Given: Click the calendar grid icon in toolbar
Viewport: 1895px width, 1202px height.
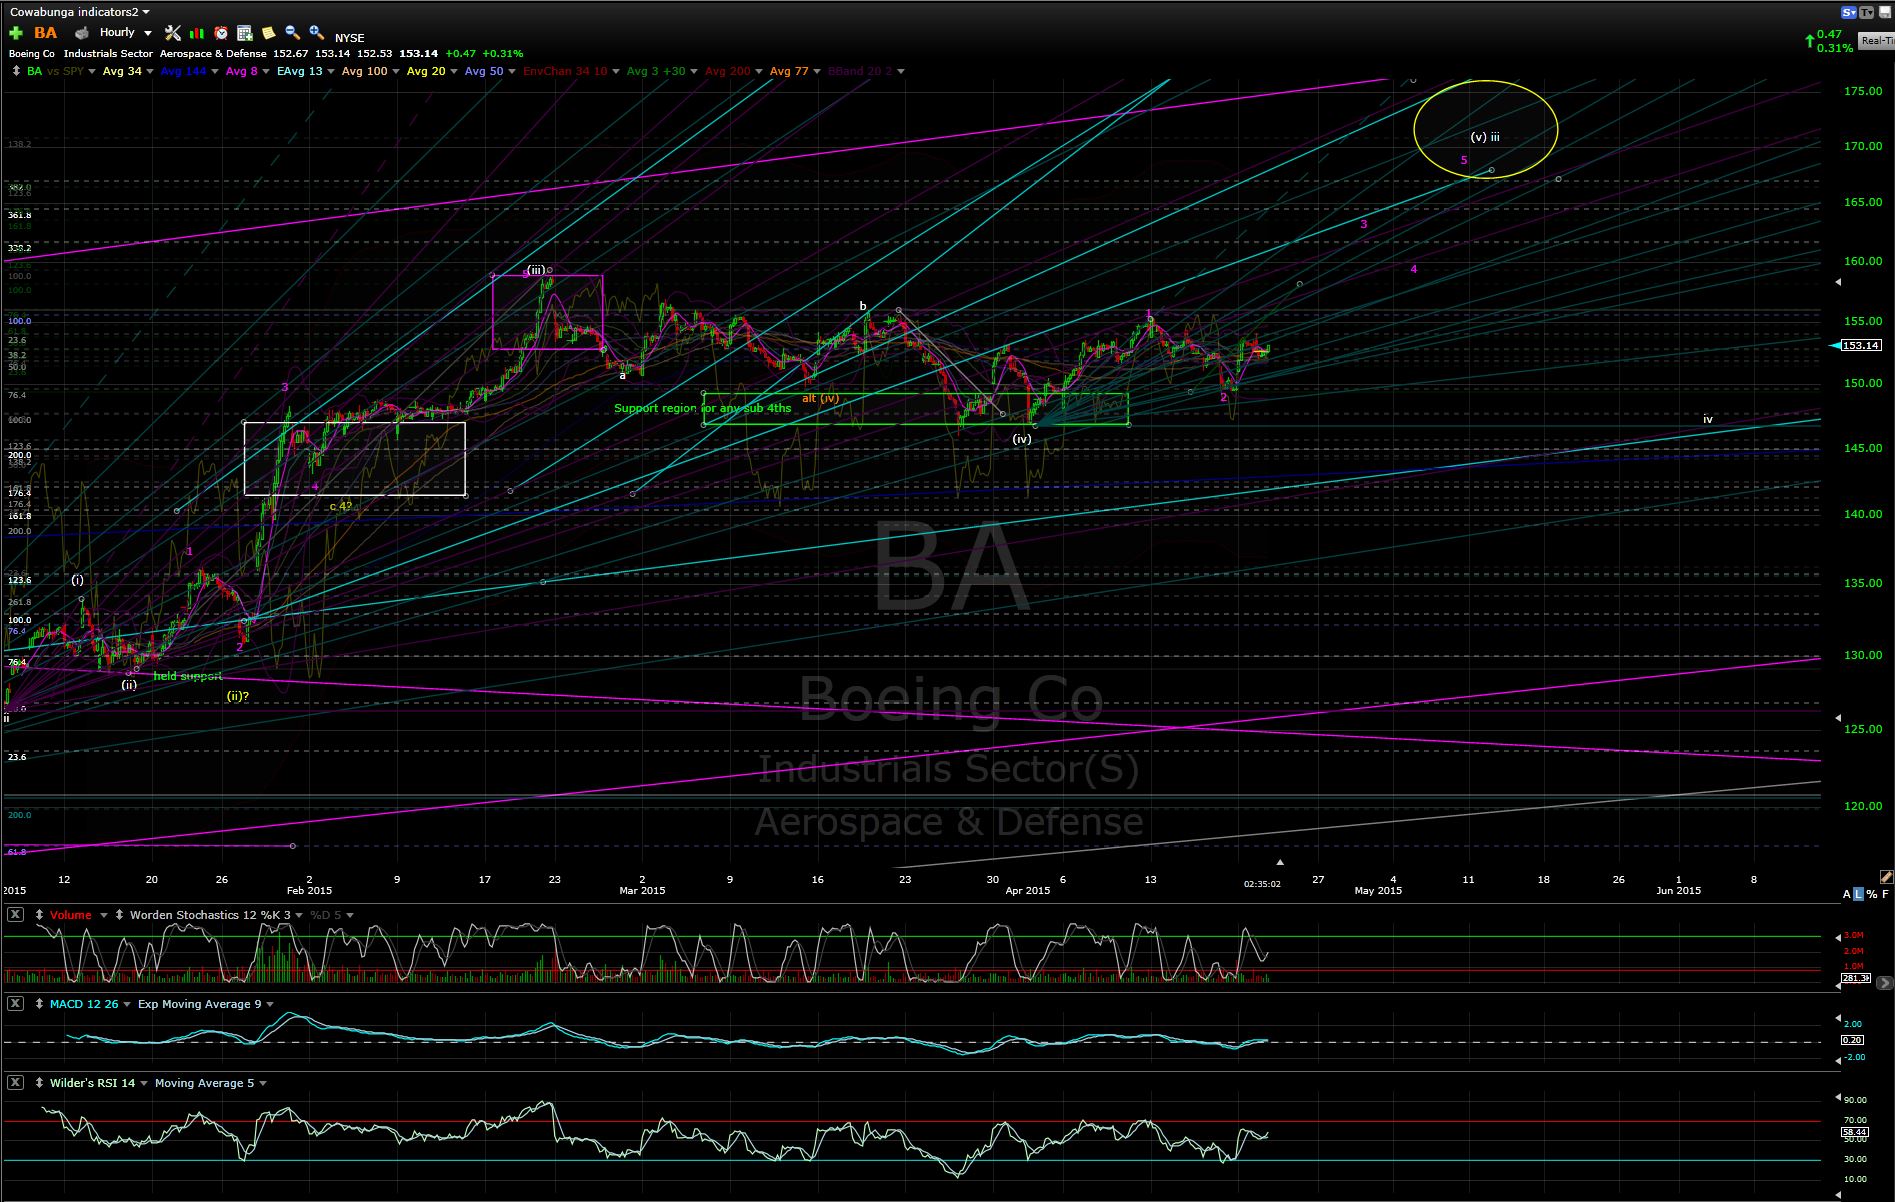Looking at the screenshot, I should (245, 33).
